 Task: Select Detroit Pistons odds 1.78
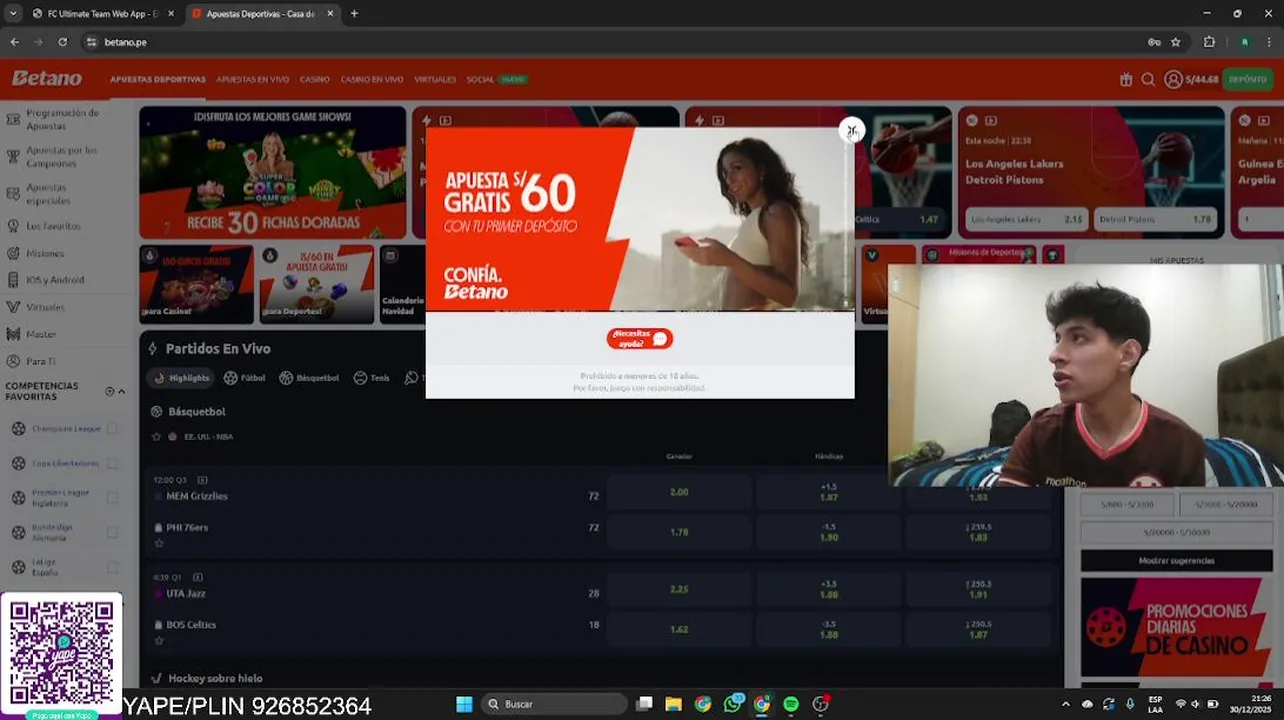pyautogui.click(x=1156, y=219)
